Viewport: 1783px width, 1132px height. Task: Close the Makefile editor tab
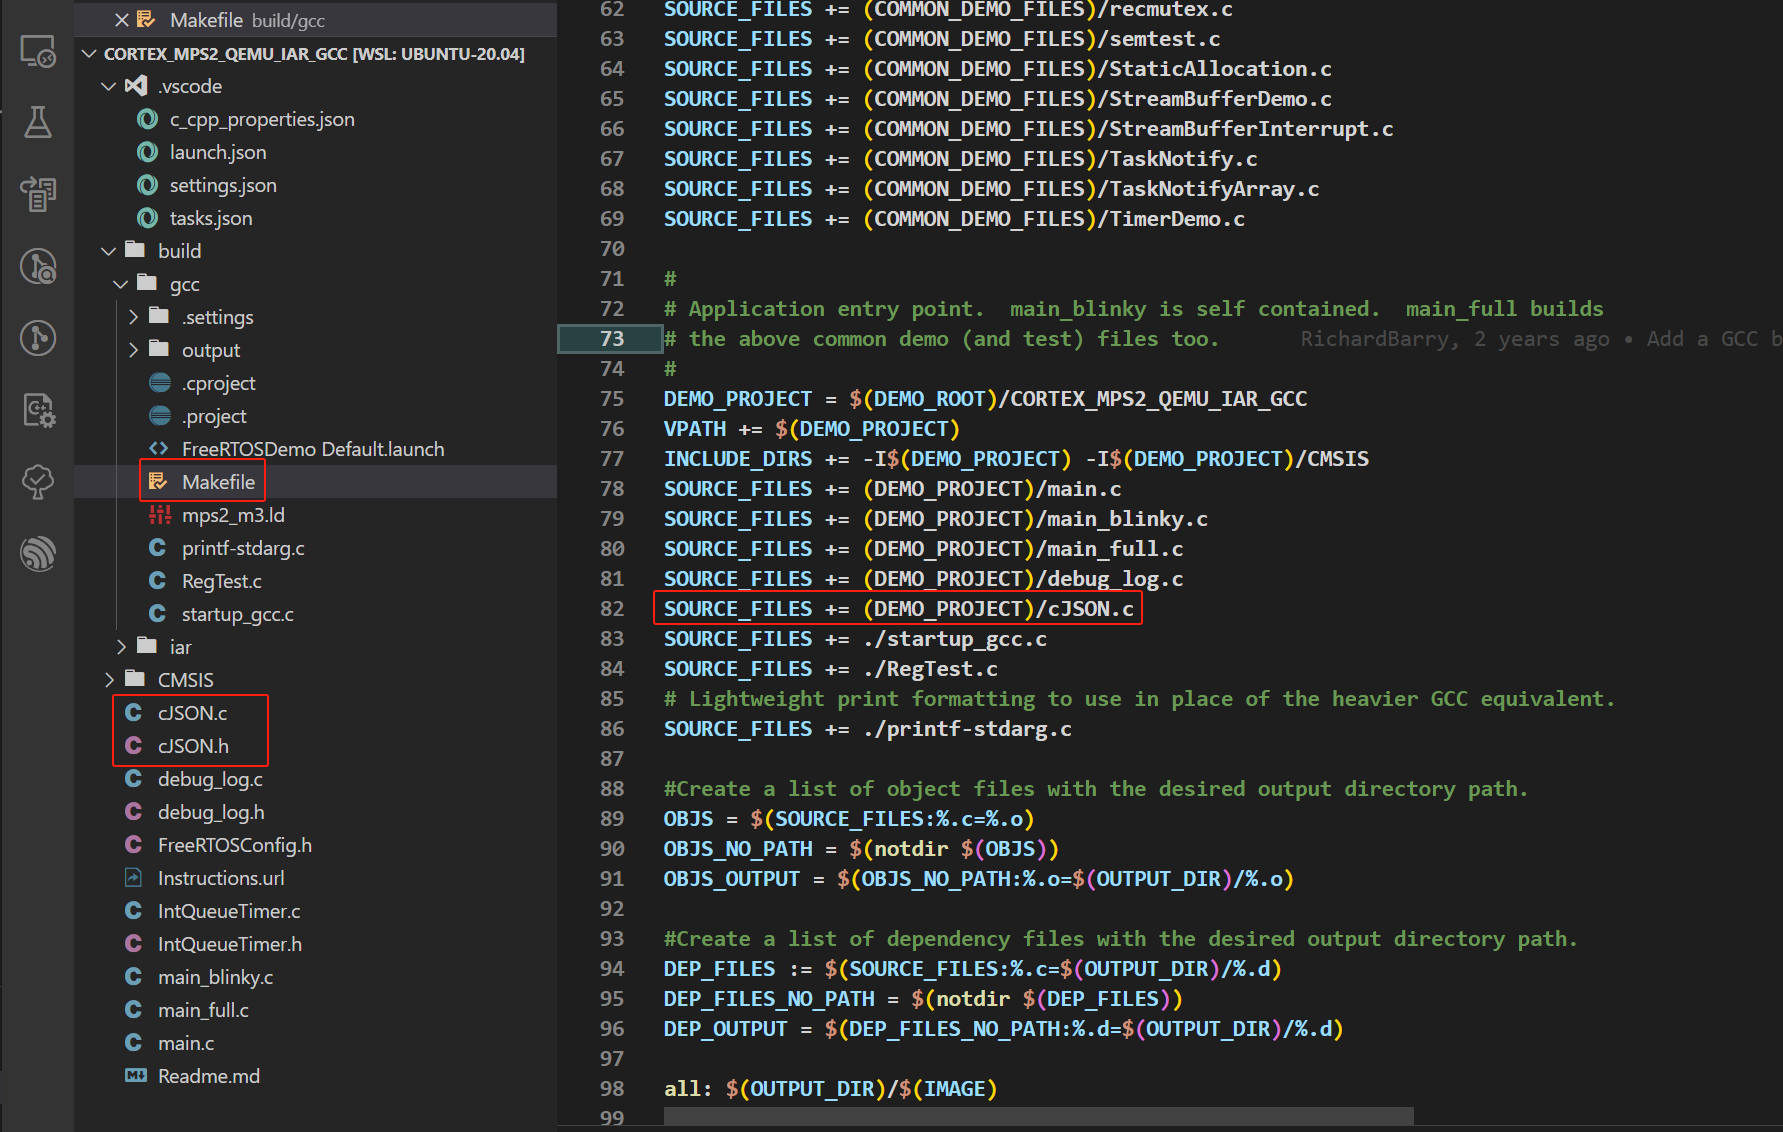click(122, 20)
